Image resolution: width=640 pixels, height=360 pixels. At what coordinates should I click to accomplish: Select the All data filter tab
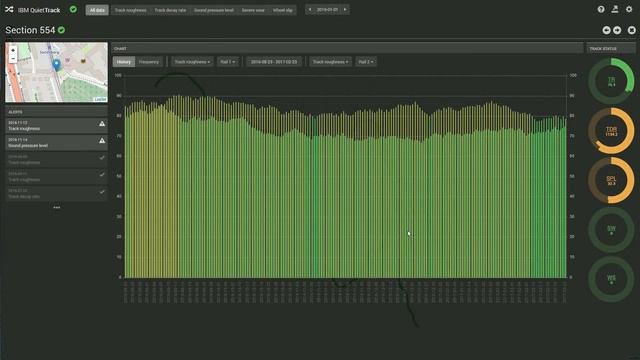coord(97,10)
